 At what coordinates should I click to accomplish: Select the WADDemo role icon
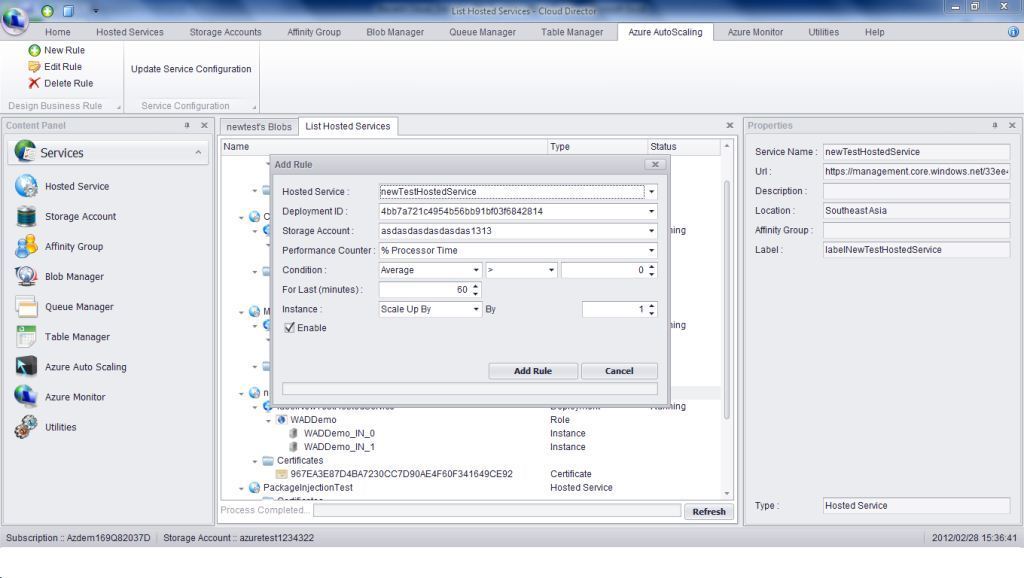[281, 419]
